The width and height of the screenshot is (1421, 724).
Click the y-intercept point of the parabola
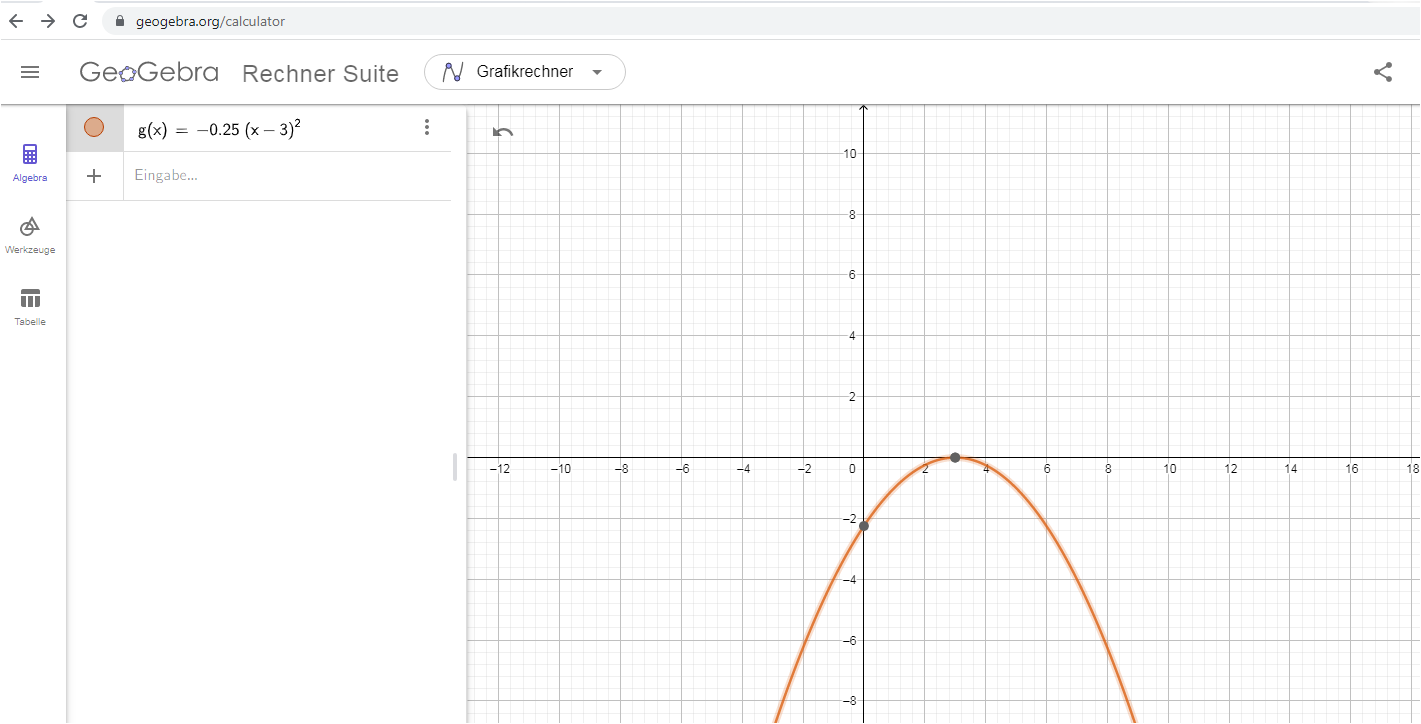(864, 526)
